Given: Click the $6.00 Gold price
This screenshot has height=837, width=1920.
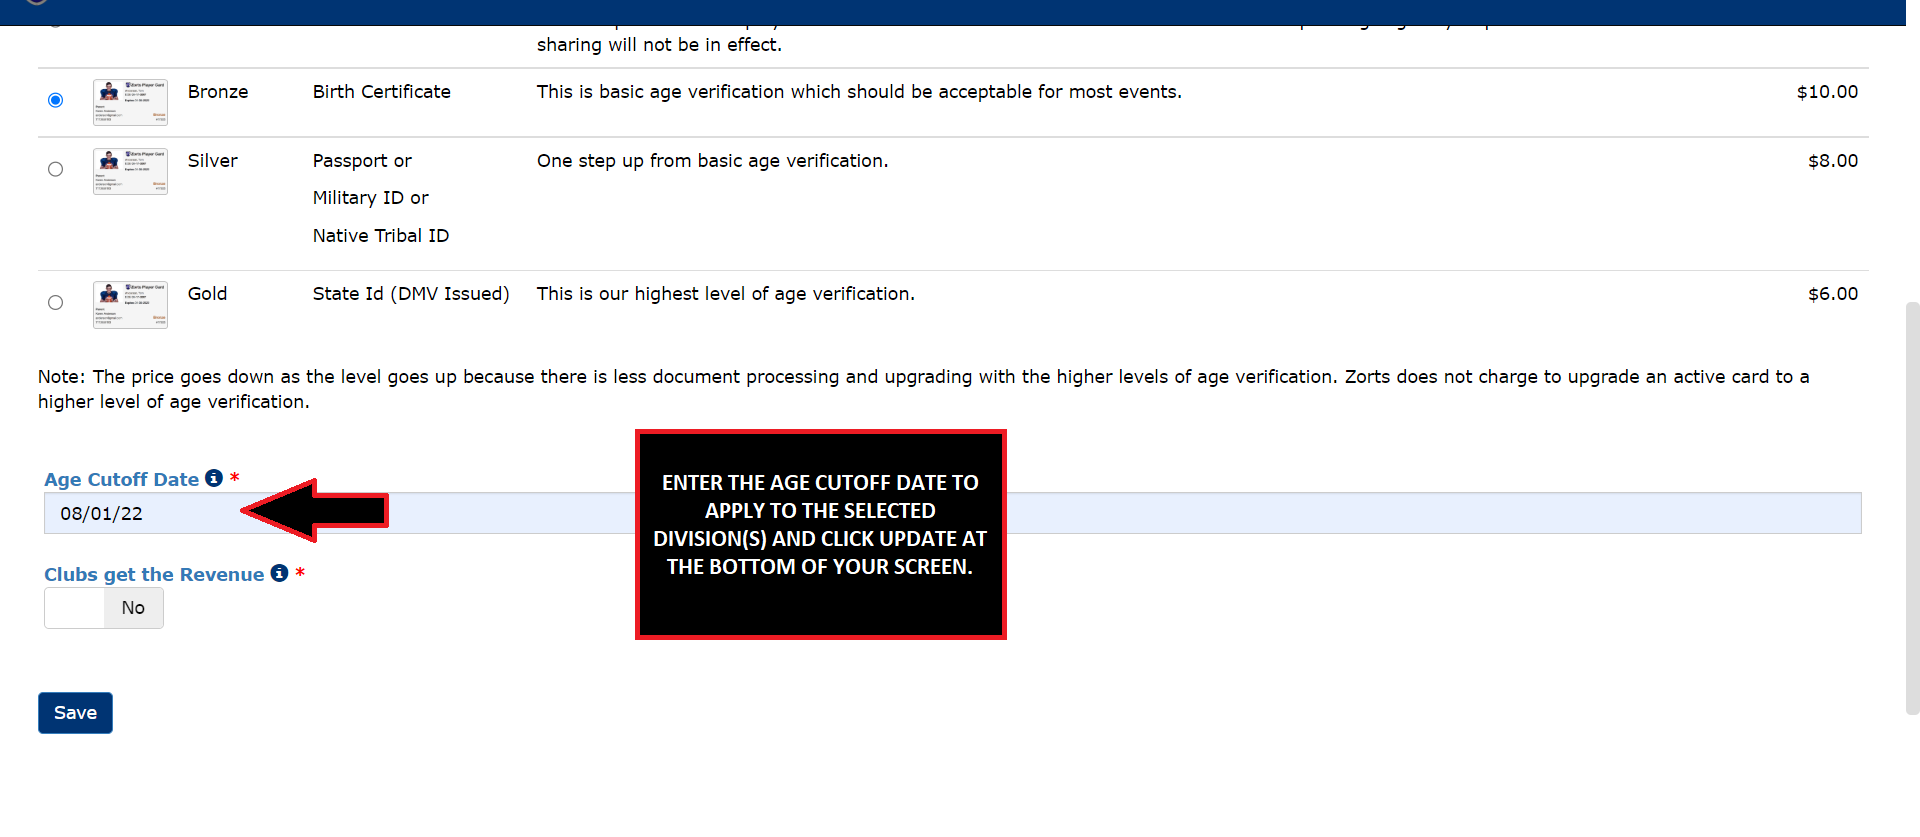Looking at the screenshot, I should click(x=1833, y=294).
